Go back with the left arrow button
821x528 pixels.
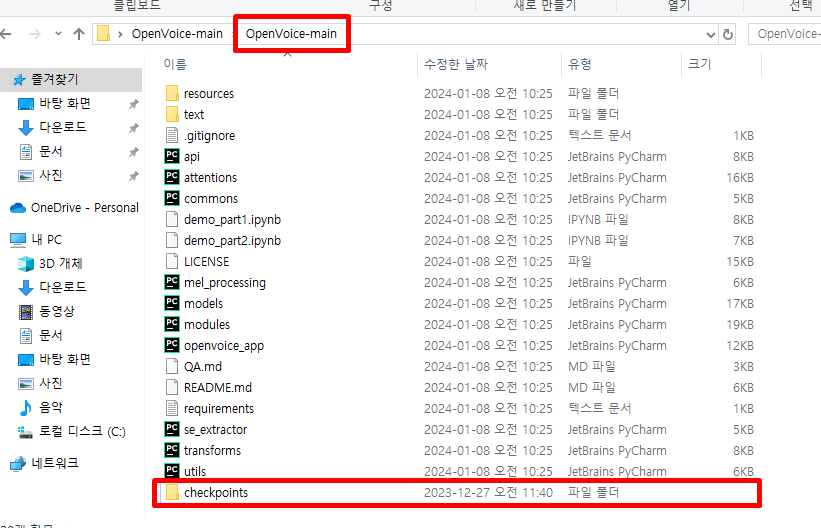(6, 34)
